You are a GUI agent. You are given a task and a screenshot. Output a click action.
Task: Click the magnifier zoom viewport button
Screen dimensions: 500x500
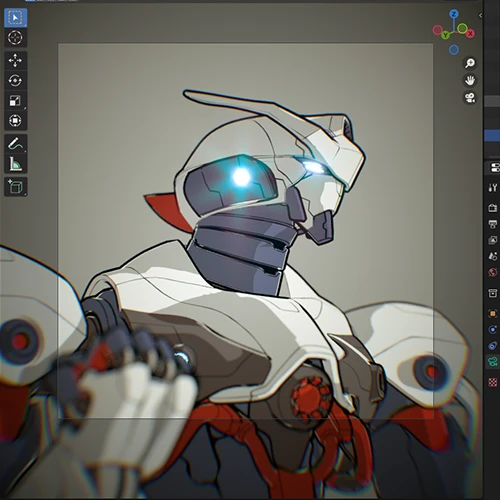[470, 63]
